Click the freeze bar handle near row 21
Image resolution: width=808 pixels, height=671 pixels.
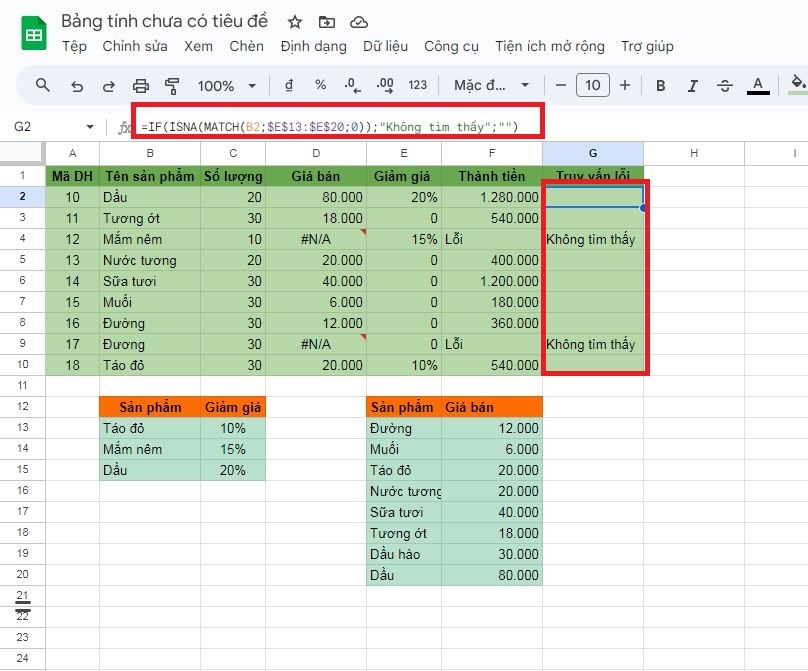(x=23, y=606)
